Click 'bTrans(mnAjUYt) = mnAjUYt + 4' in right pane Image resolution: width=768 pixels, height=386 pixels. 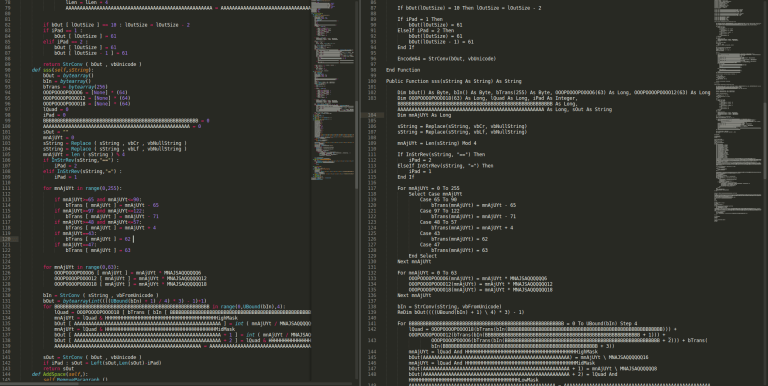473,228
